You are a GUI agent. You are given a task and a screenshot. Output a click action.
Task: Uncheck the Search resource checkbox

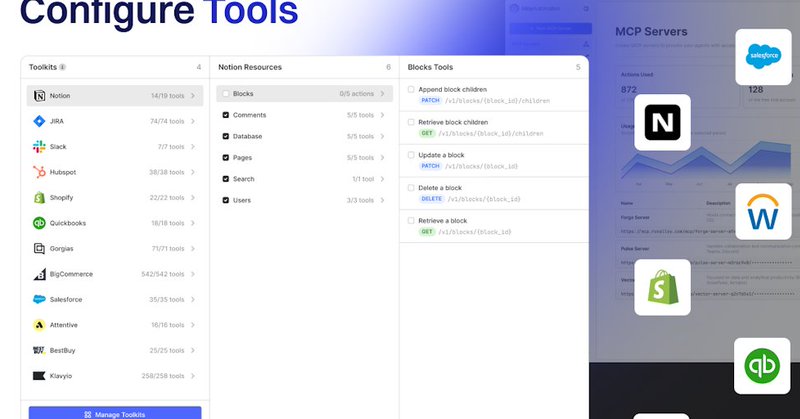pos(226,179)
